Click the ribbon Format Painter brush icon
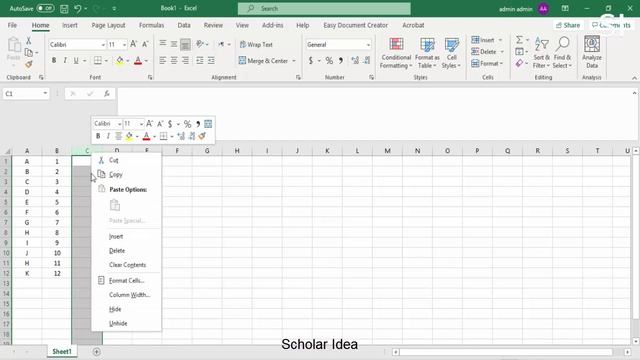640x360 pixels. [29, 64]
